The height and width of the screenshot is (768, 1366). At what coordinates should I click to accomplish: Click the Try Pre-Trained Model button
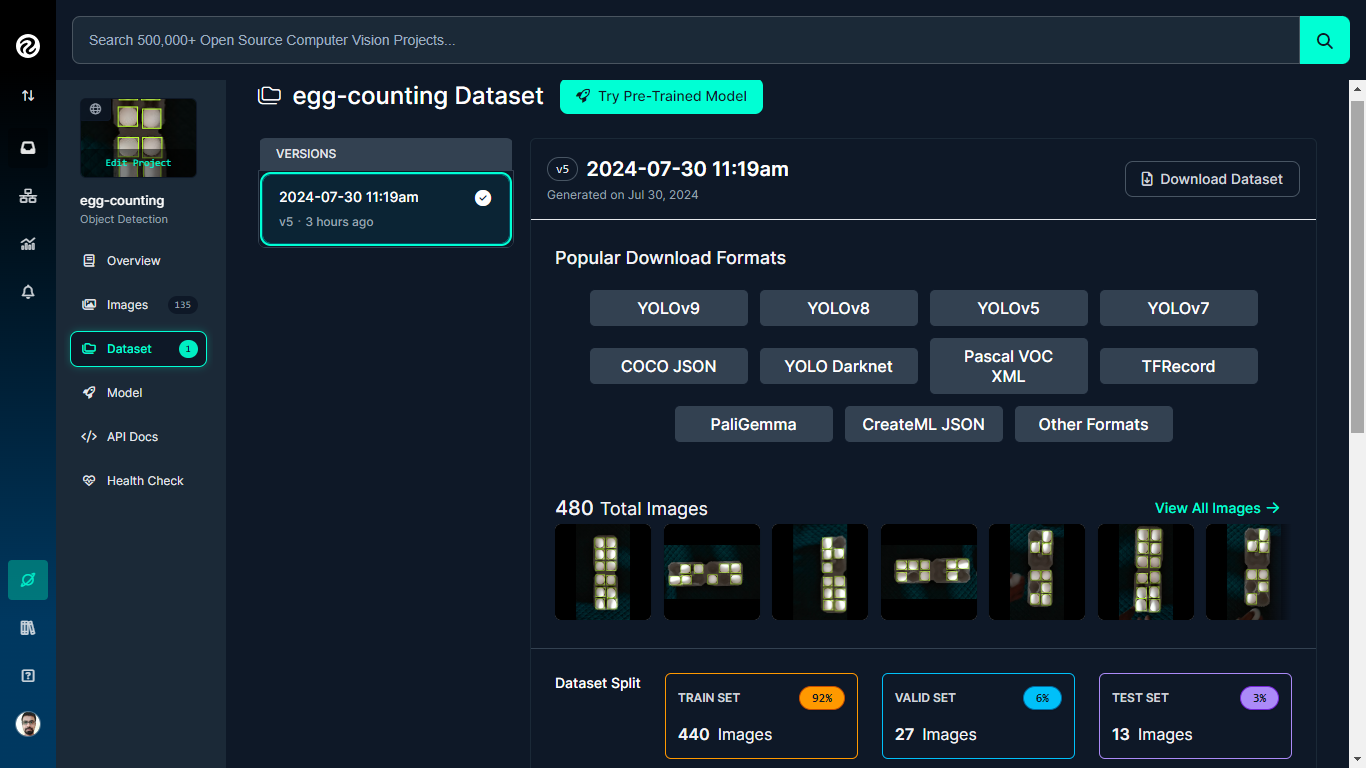pyautogui.click(x=661, y=97)
